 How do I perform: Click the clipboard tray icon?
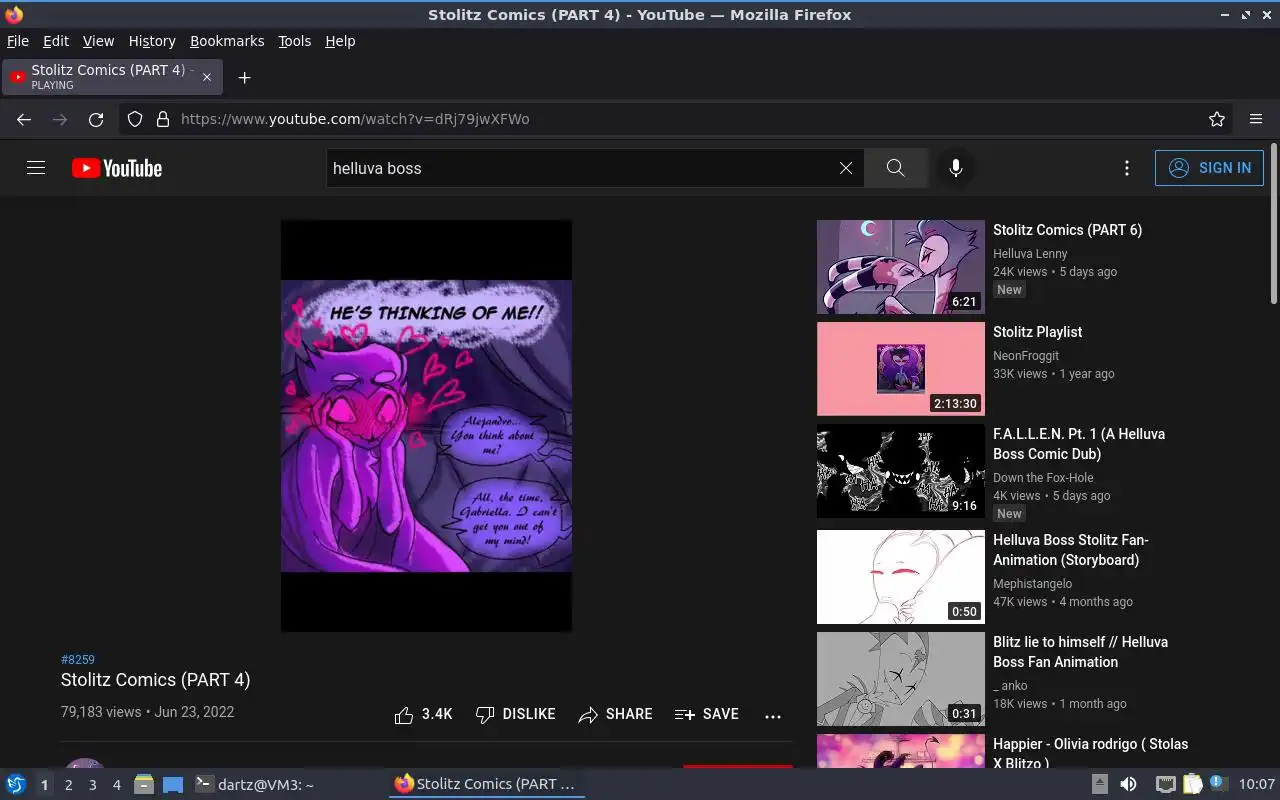coord(1192,784)
